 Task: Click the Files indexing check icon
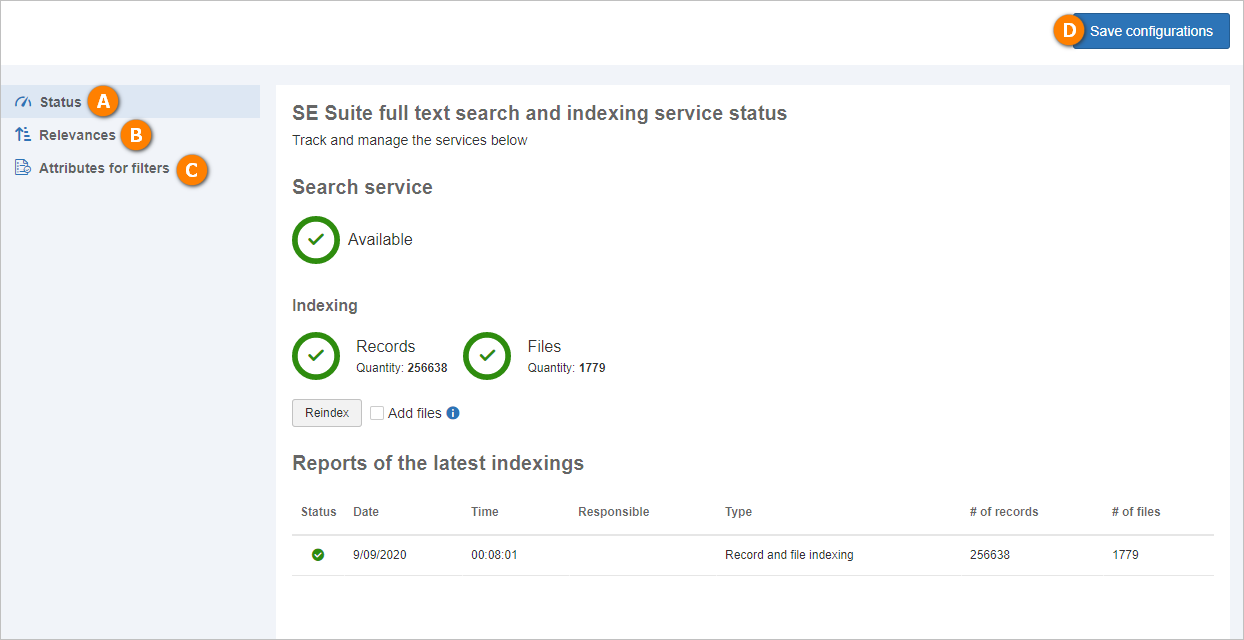click(488, 356)
